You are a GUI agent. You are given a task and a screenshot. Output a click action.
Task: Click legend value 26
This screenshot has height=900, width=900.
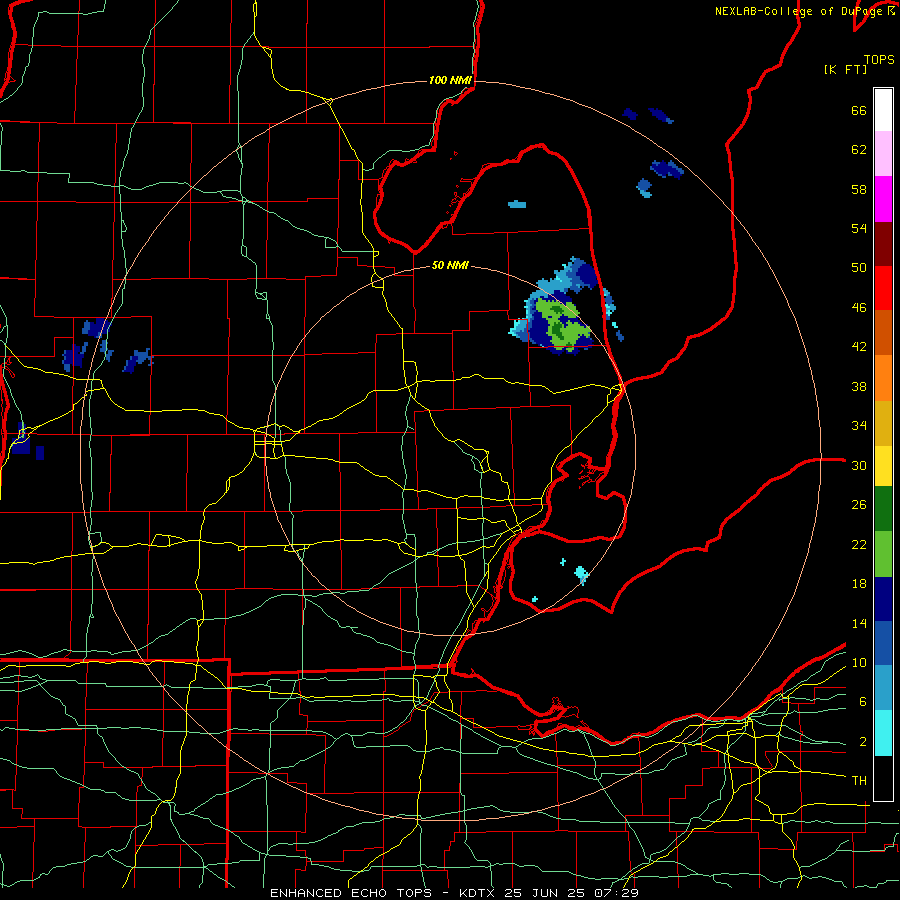point(859,505)
